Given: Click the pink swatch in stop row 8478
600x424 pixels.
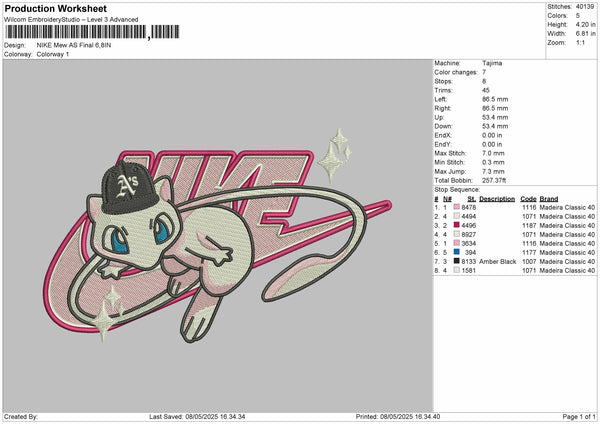Looking at the screenshot, I should pos(457,207).
